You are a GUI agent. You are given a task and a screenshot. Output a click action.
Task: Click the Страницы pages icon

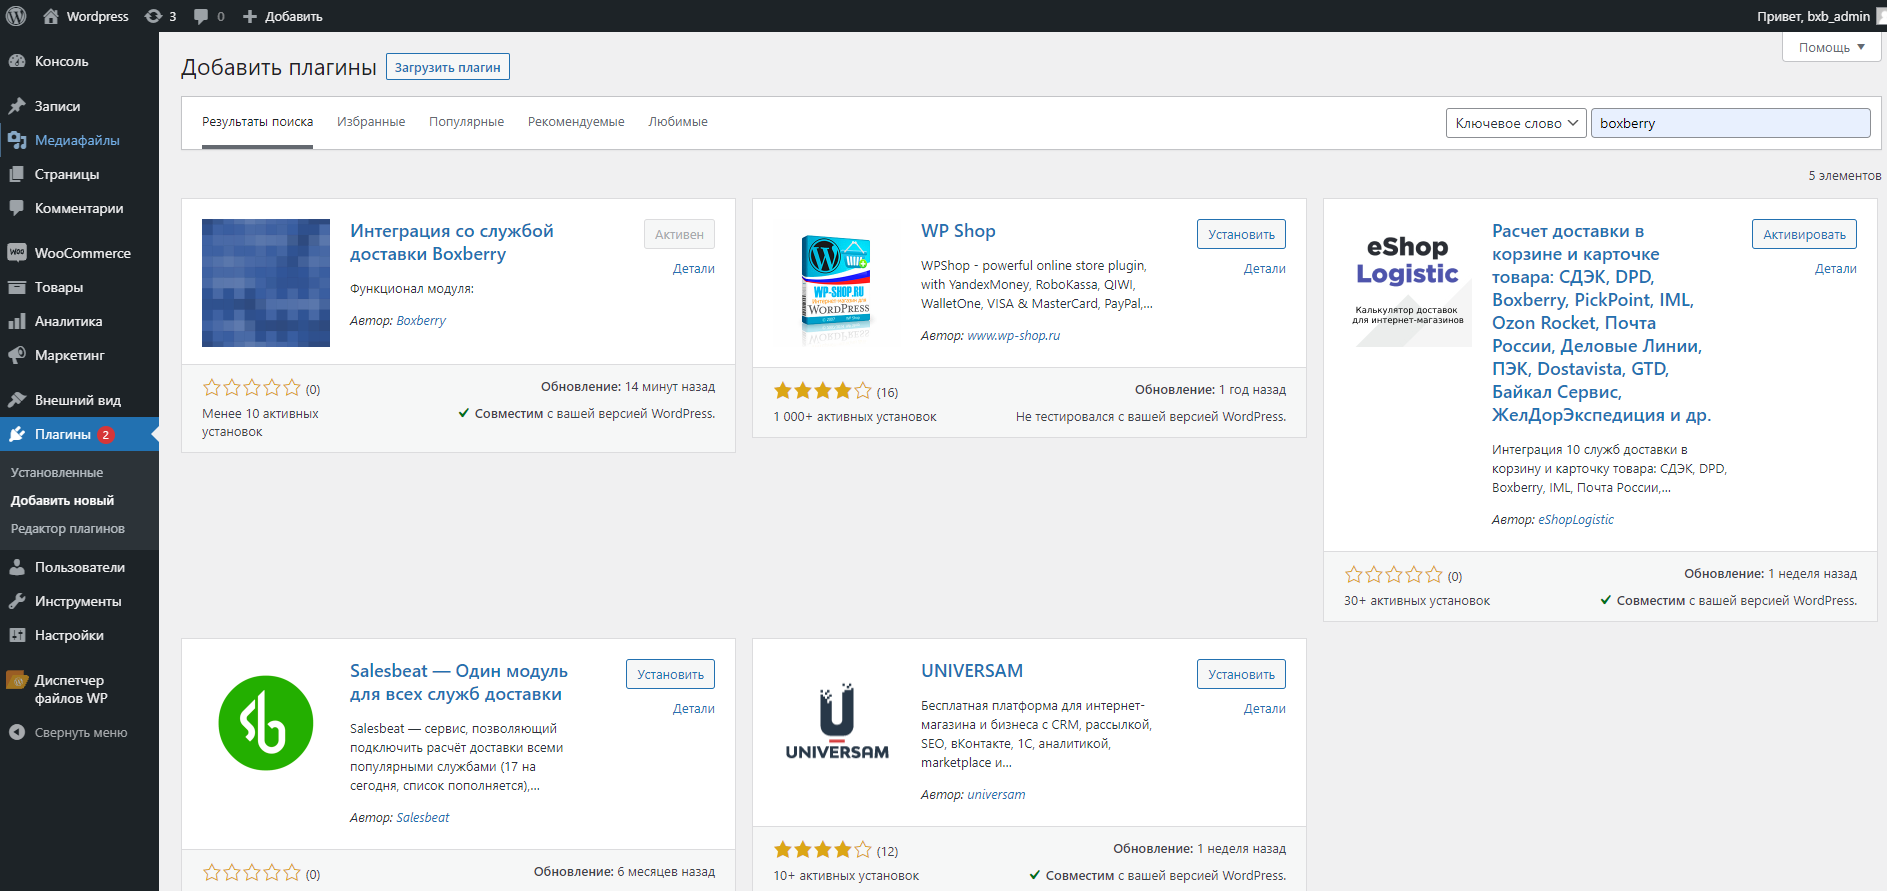pyautogui.click(x=17, y=174)
